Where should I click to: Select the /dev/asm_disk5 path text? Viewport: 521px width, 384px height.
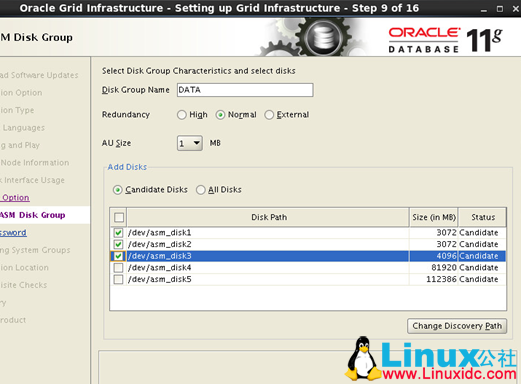[159, 279]
